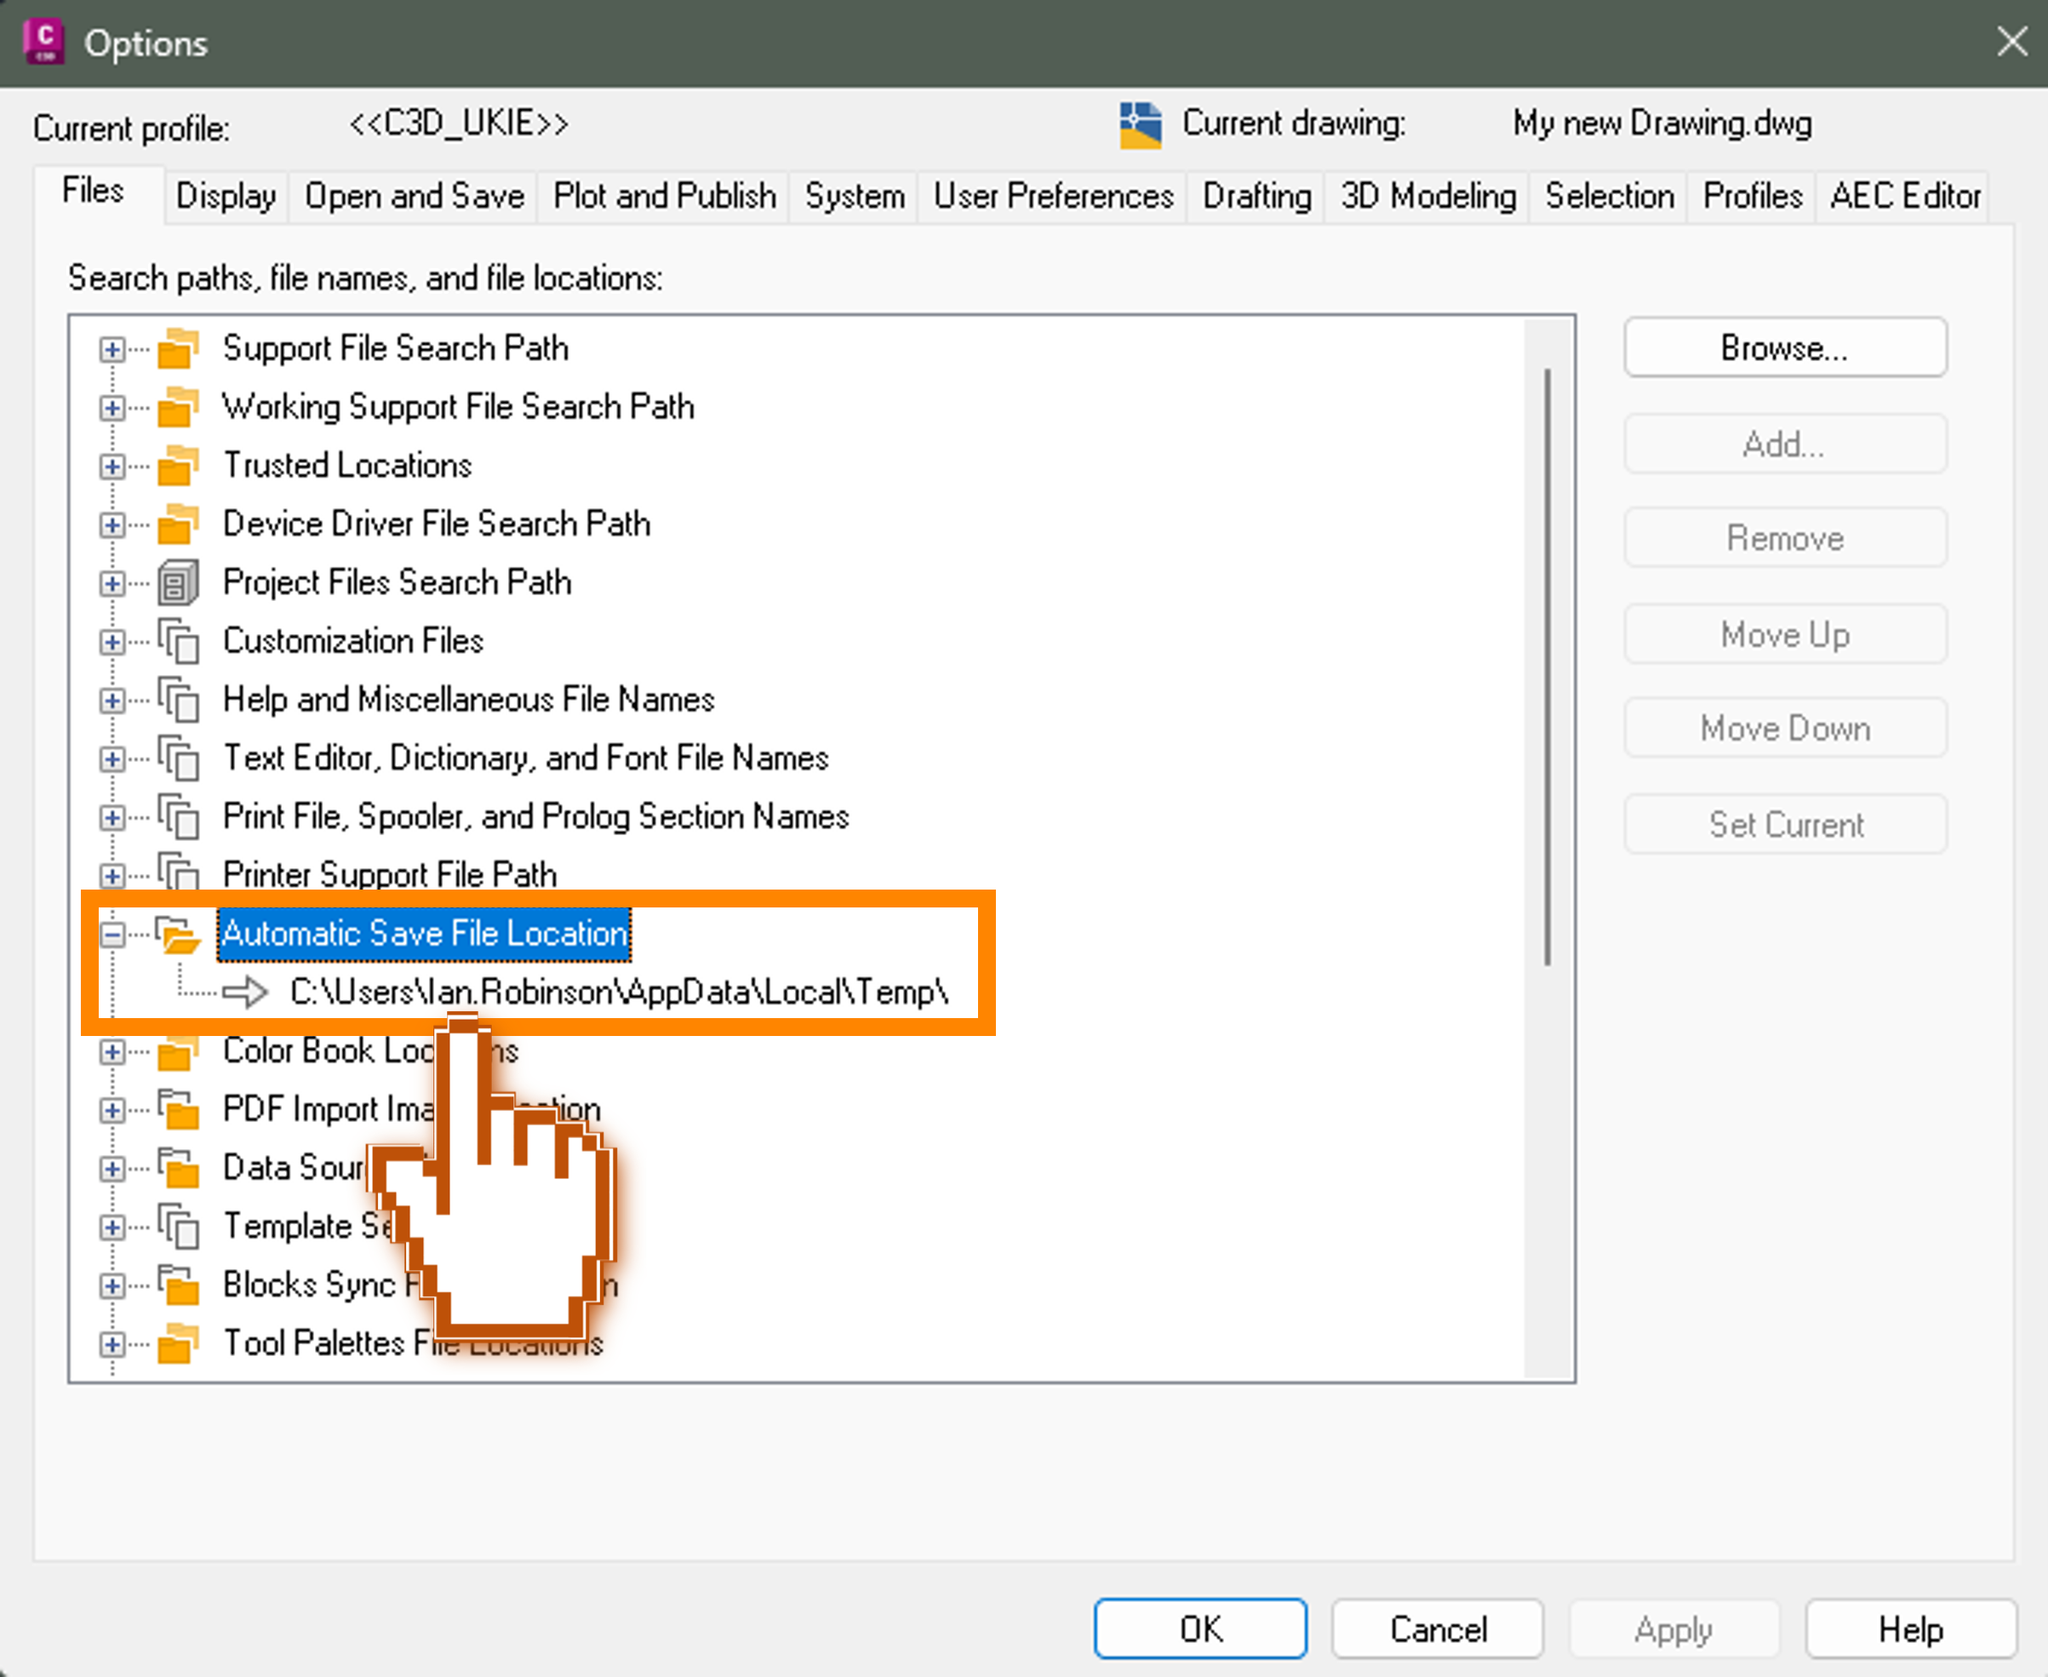Click the Browse... button
The image size is (2048, 1677).
tap(1785, 348)
